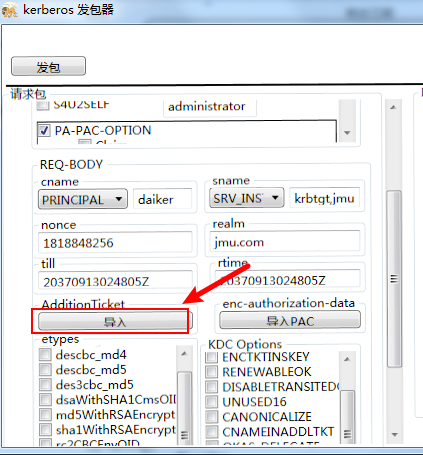Click the 导入PAC button

tap(290, 320)
